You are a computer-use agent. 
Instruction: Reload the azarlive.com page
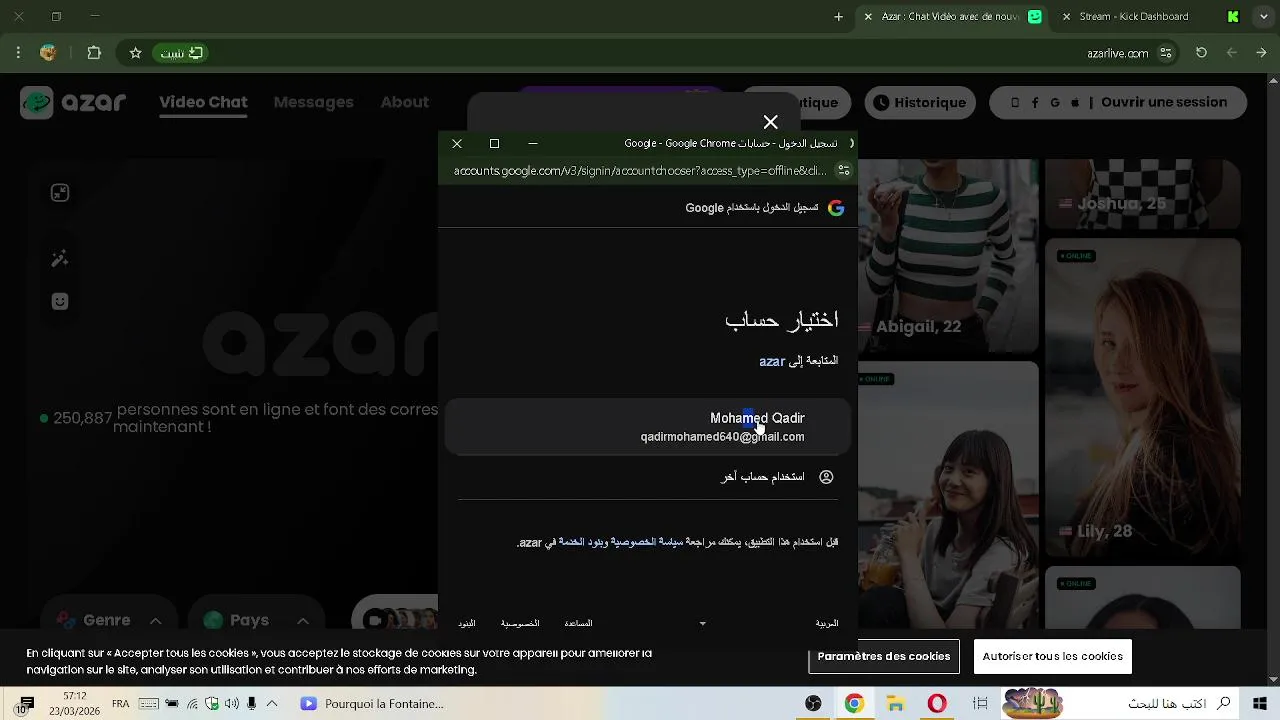[x=1202, y=53]
